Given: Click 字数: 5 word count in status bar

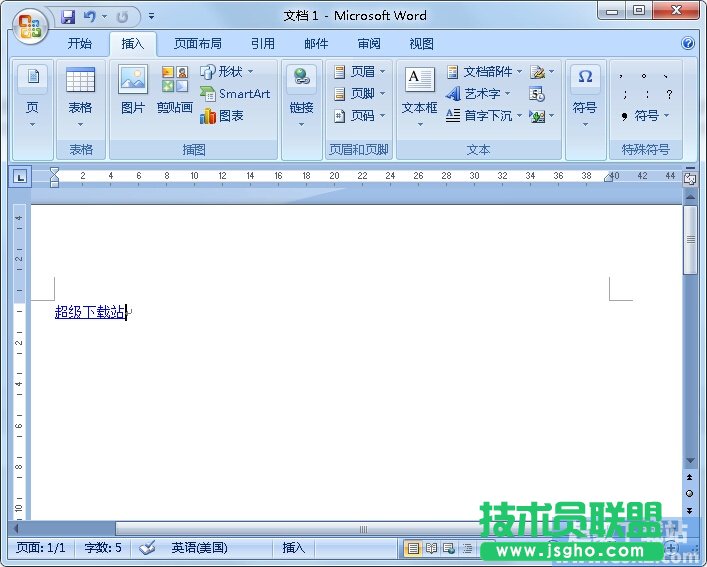Looking at the screenshot, I should [x=103, y=548].
